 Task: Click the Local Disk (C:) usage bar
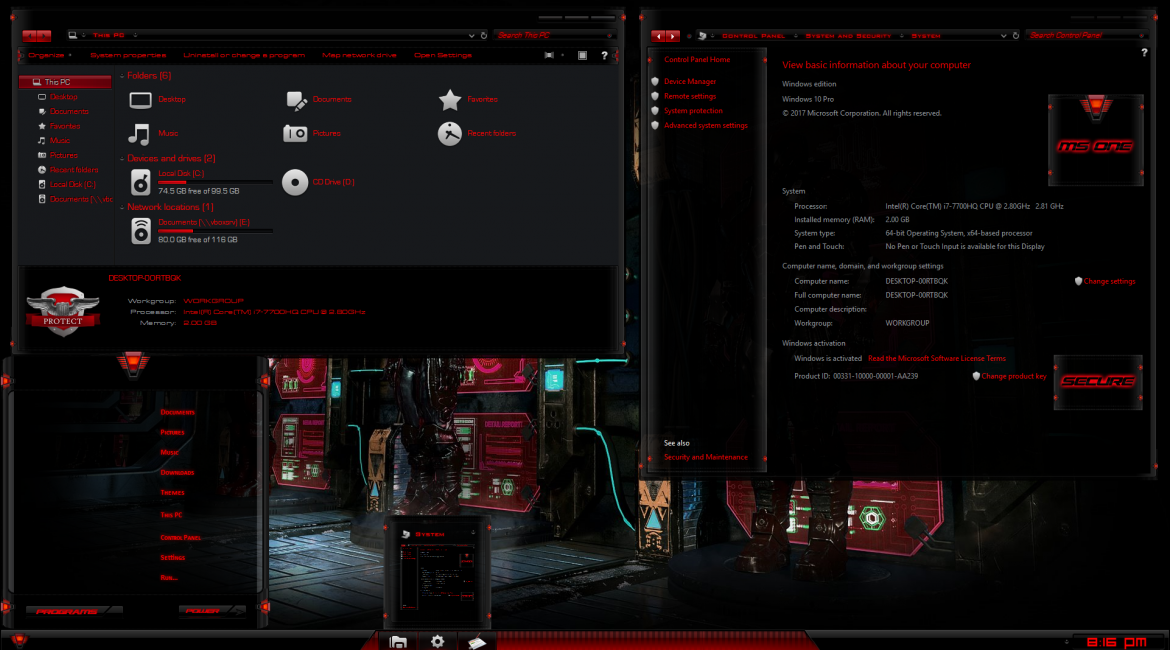[x=215, y=182]
